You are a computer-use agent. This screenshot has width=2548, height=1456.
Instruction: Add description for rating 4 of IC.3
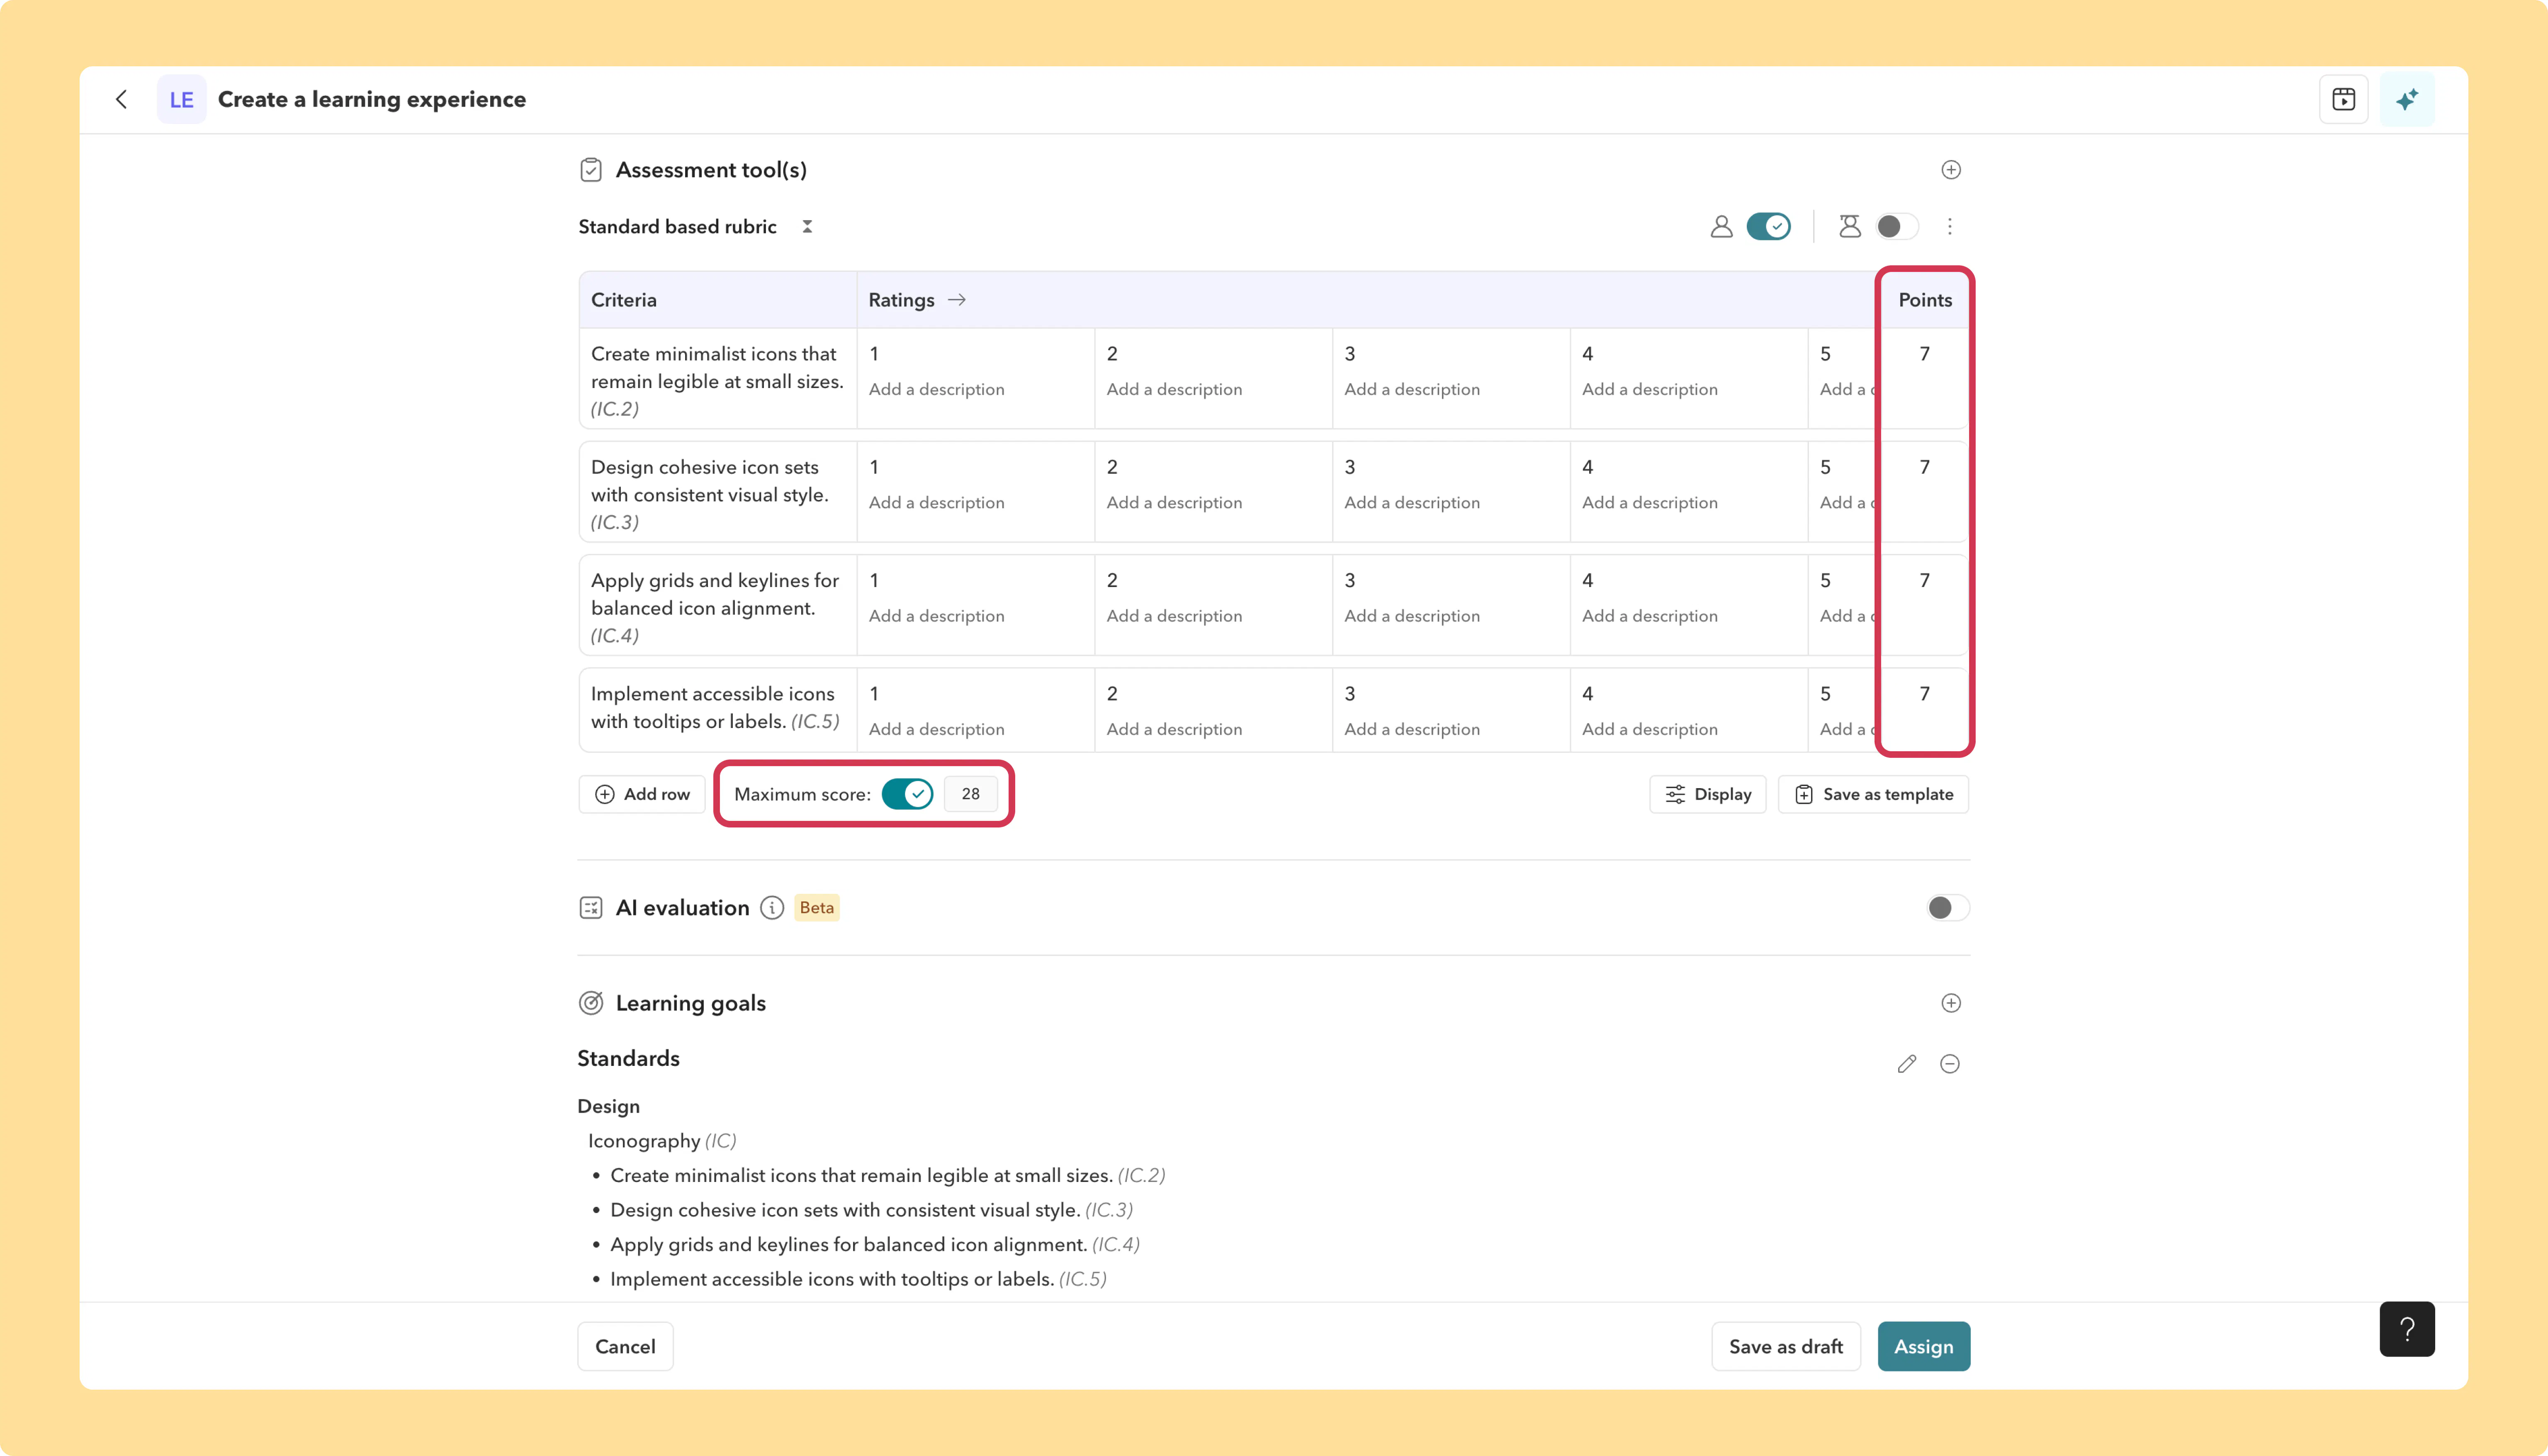pos(1650,502)
